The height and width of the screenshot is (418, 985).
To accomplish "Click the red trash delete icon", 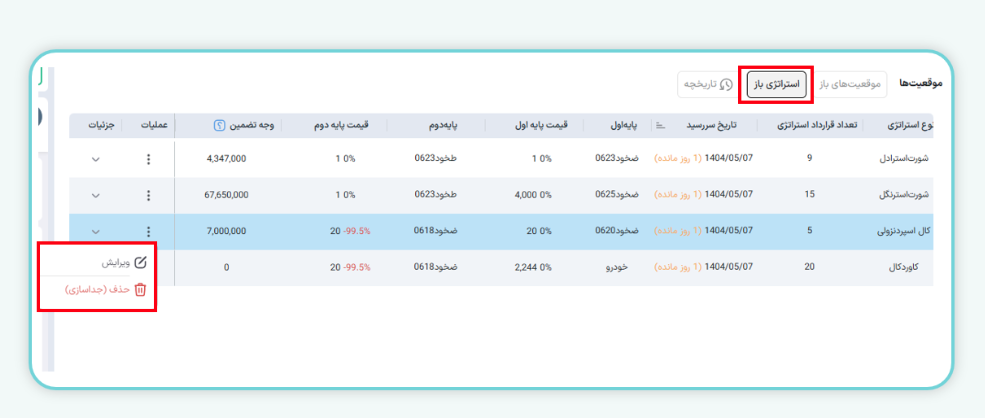I will pyautogui.click(x=140, y=290).
